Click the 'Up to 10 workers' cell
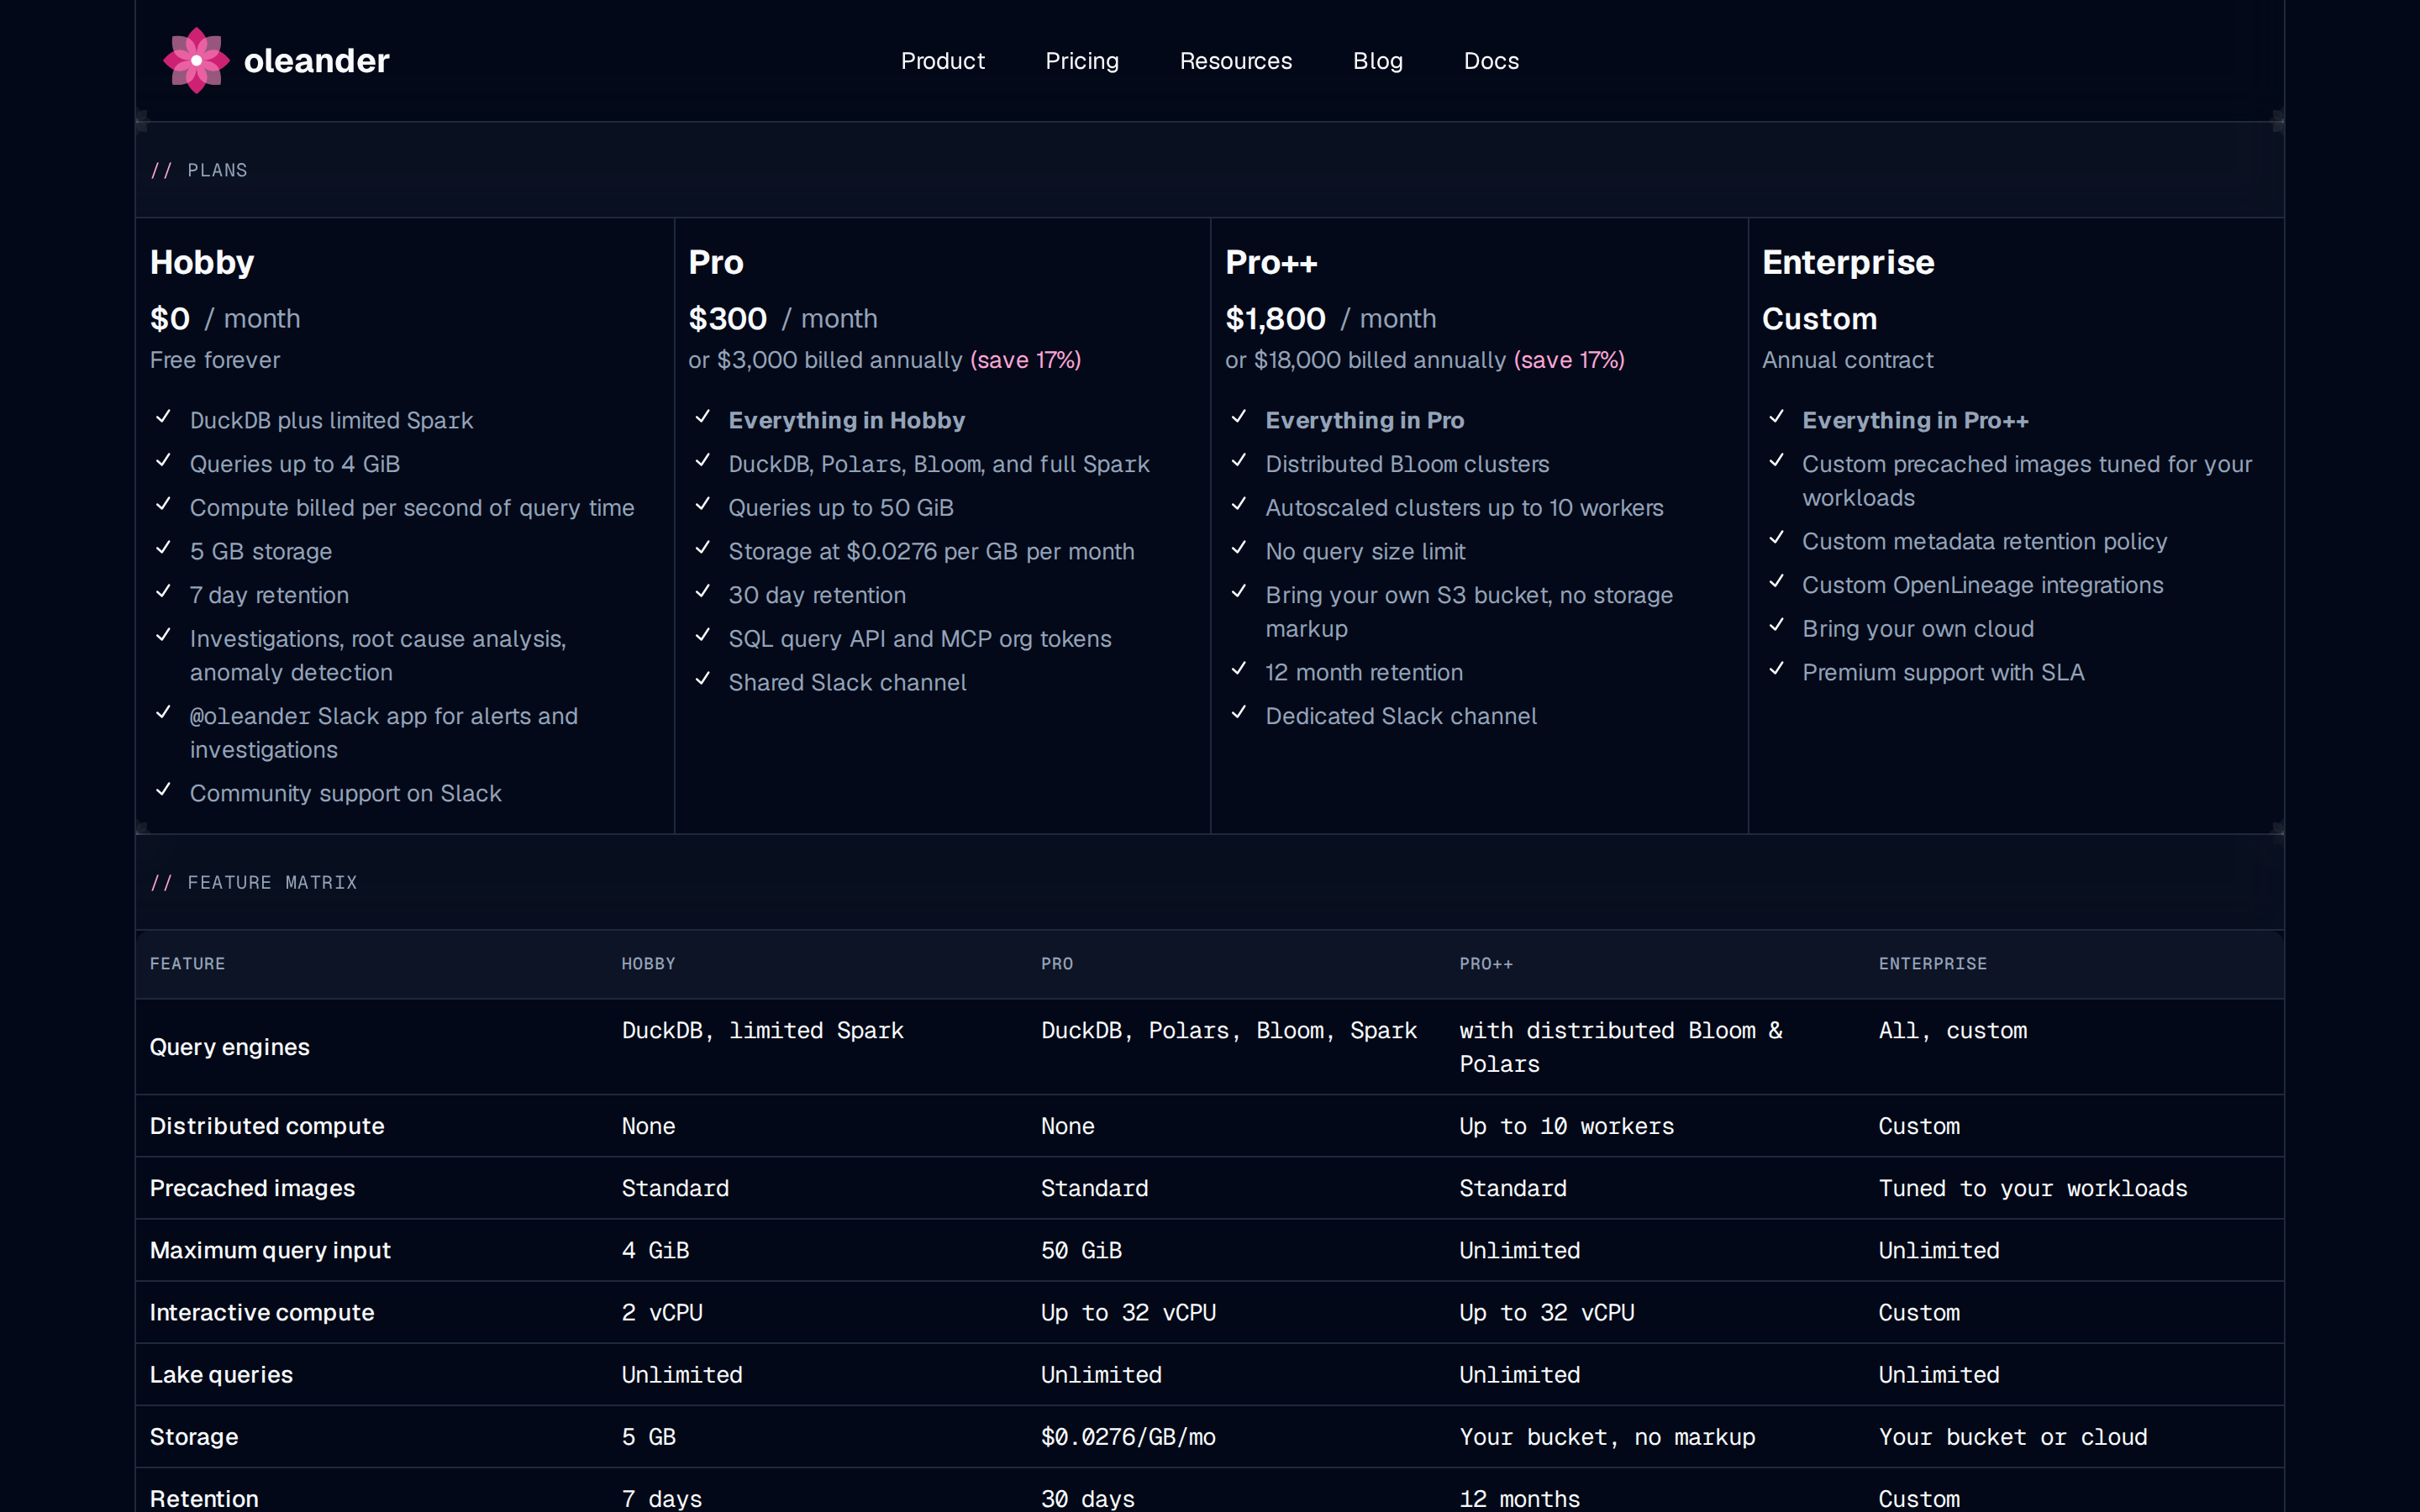Image resolution: width=2420 pixels, height=1512 pixels. pyautogui.click(x=1566, y=1126)
